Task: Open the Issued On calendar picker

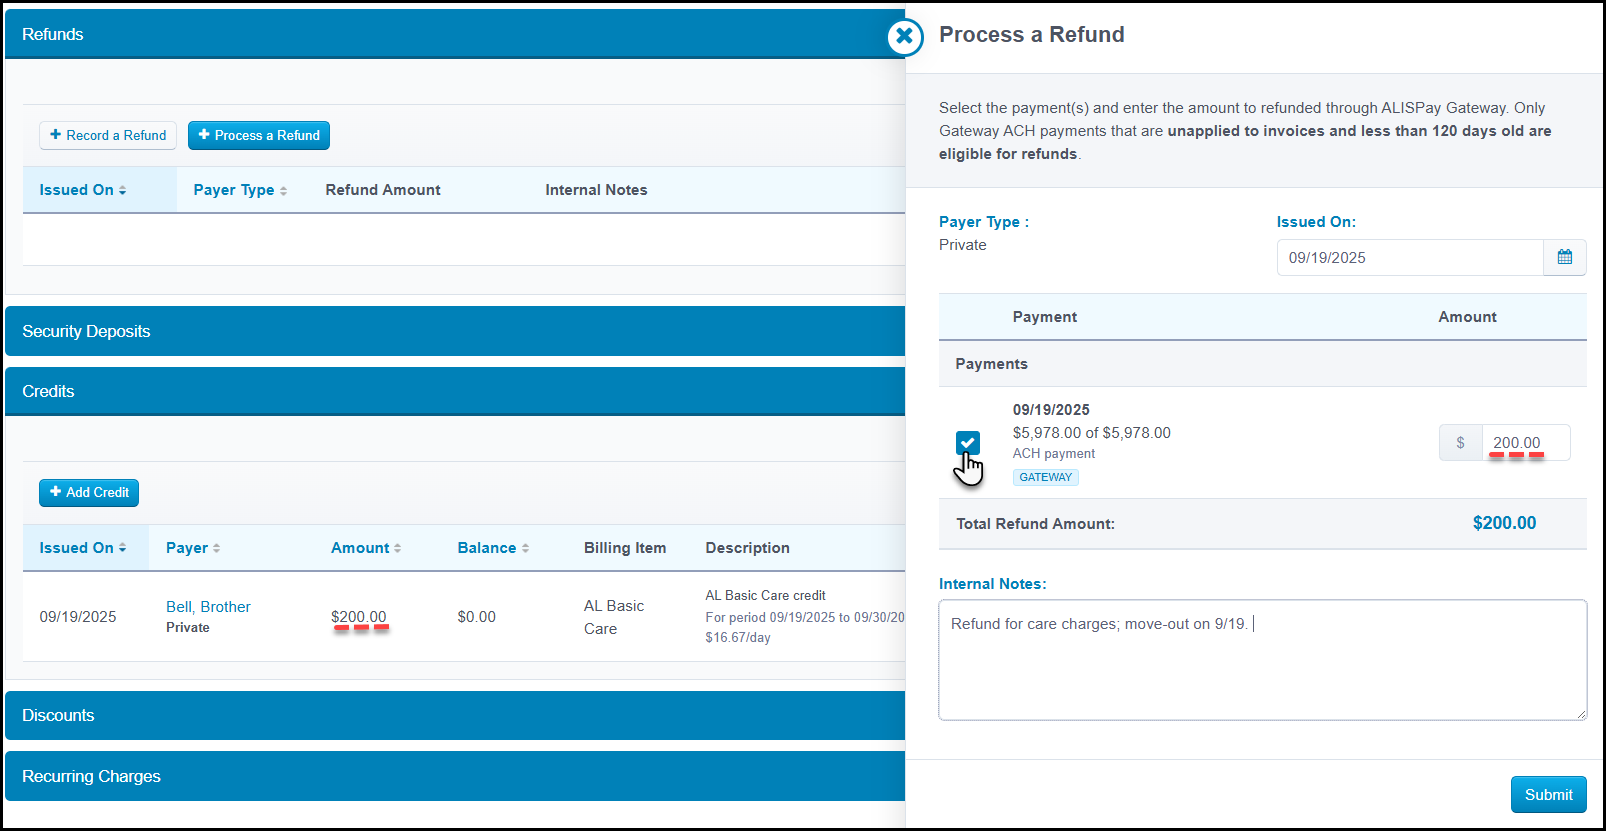Action: pyautogui.click(x=1564, y=257)
